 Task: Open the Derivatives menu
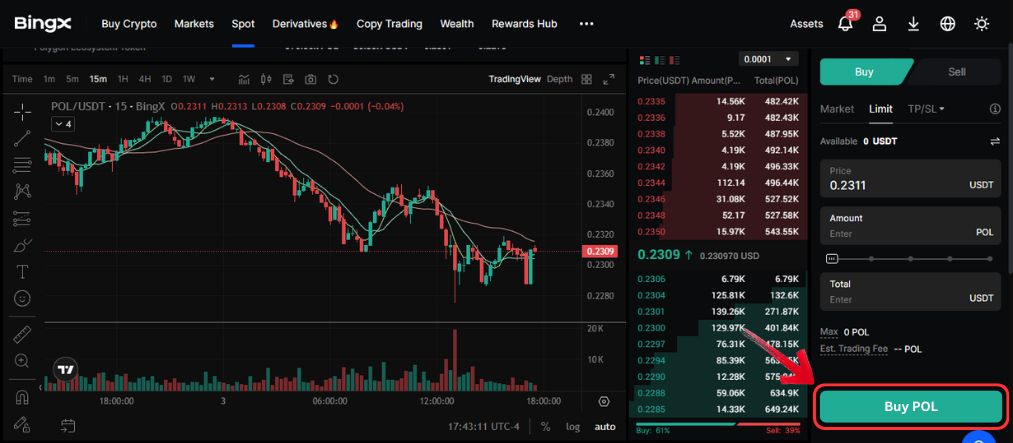tap(305, 24)
